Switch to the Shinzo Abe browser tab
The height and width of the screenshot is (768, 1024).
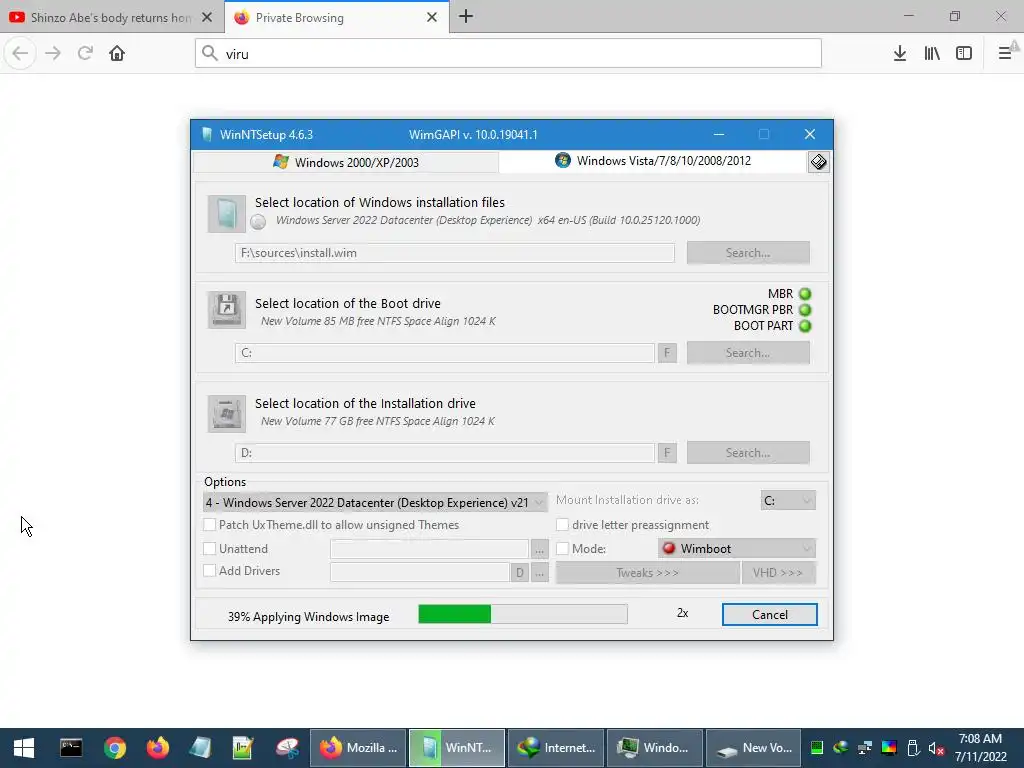pyautogui.click(x=103, y=18)
